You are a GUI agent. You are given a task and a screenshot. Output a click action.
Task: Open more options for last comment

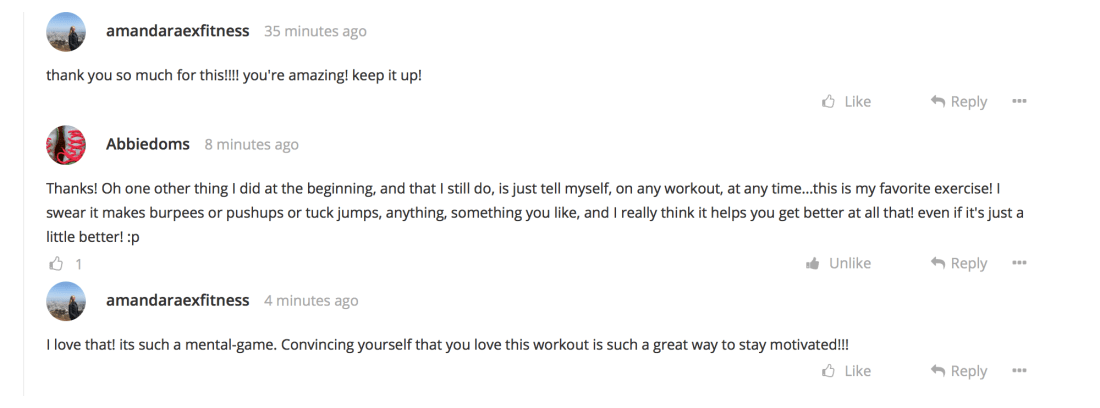pyautogui.click(x=1019, y=371)
